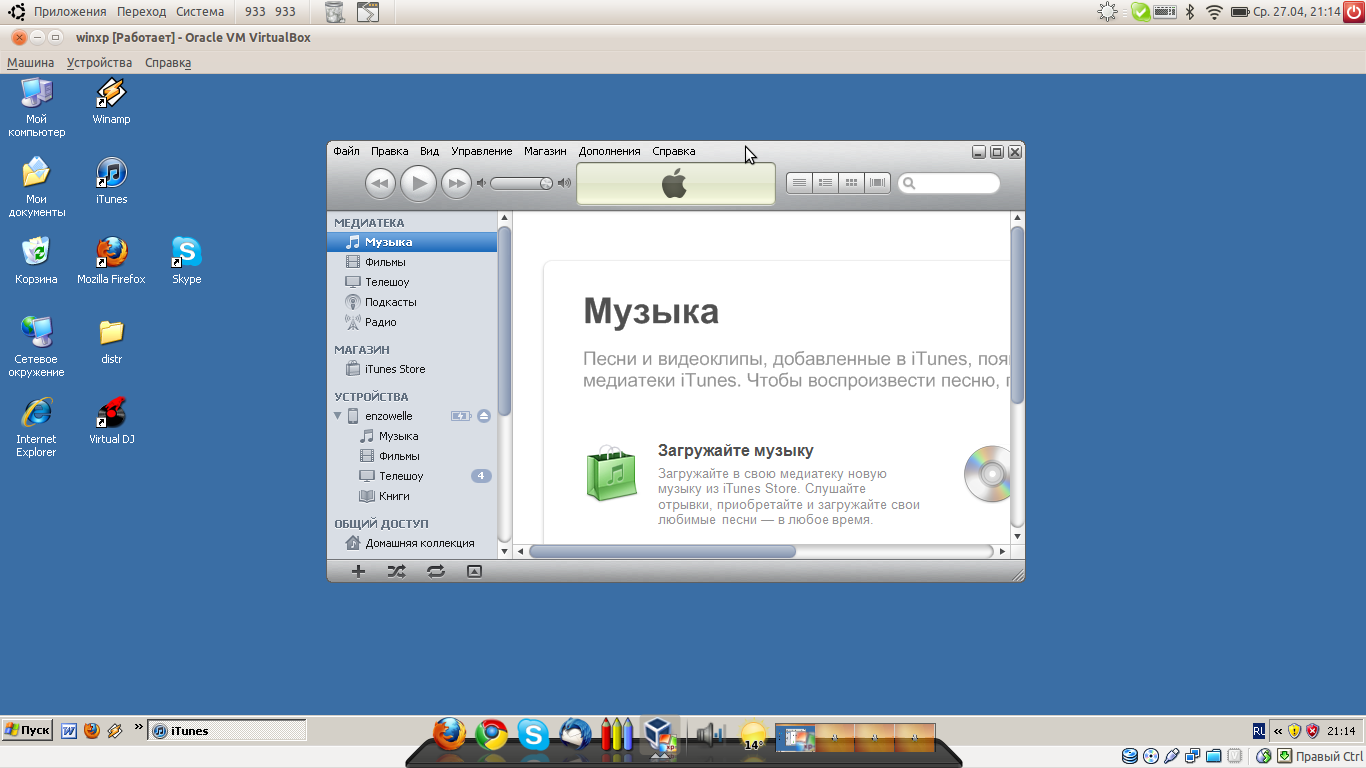Skip back with the rewind button

[x=380, y=183]
